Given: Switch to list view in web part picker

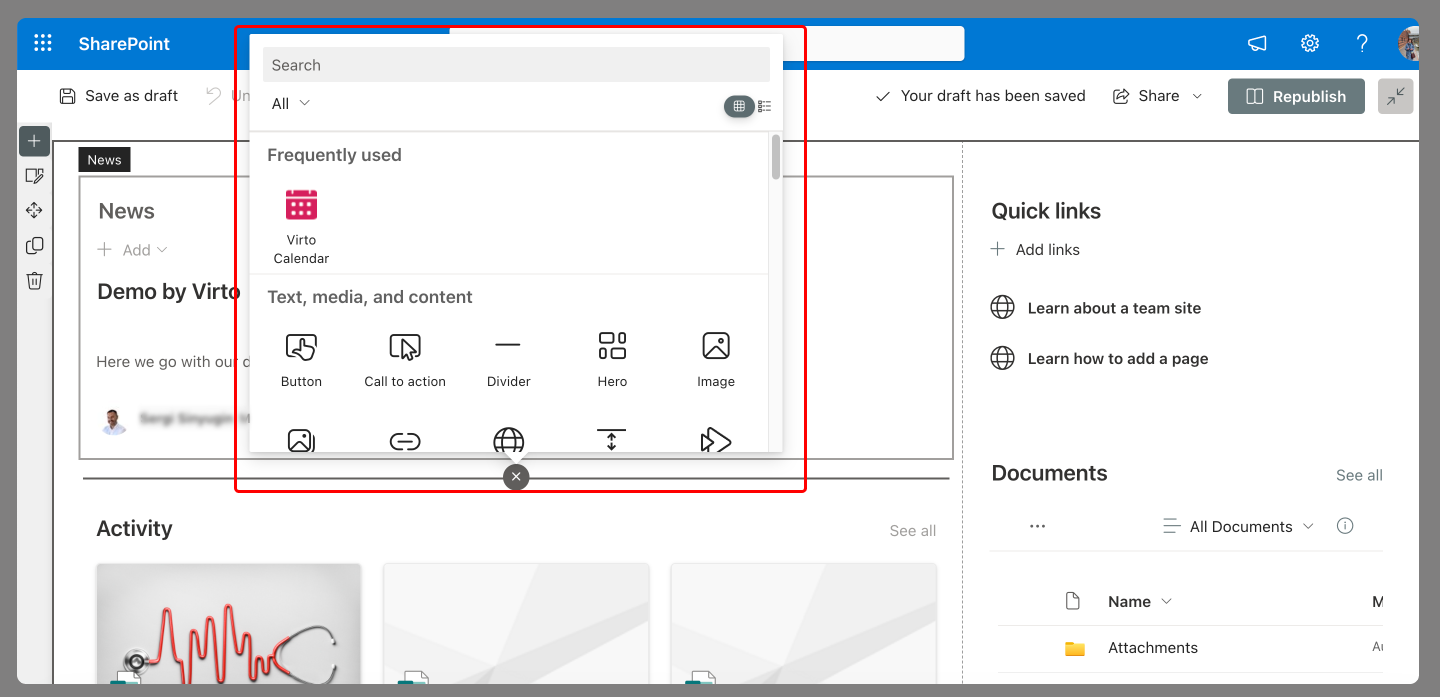Looking at the screenshot, I should click(765, 106).
